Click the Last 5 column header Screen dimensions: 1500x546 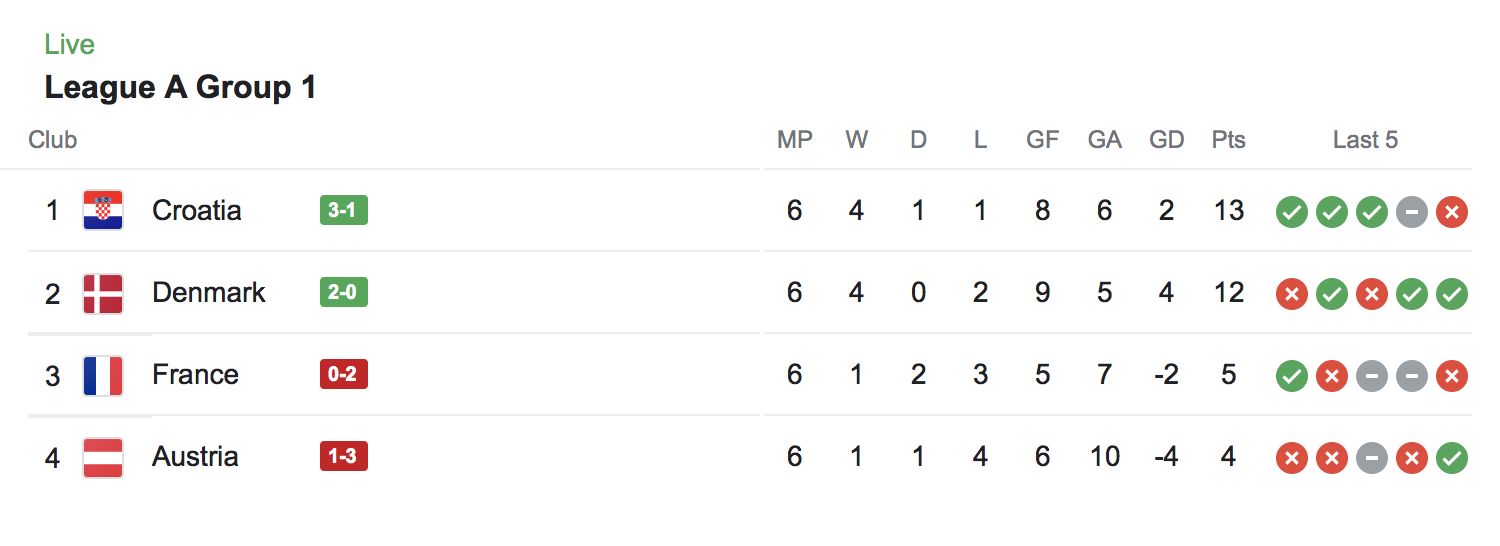(x=1365, y=140)
